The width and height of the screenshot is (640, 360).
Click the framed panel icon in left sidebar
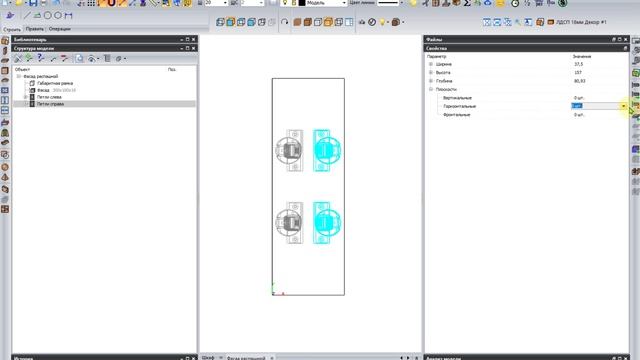pos(5,71)
